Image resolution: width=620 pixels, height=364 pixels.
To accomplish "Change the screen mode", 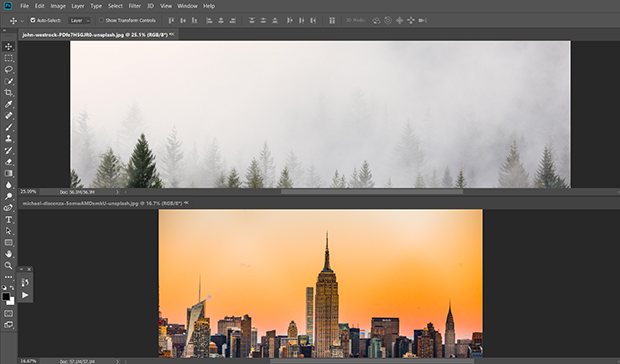I will point(8,325).
